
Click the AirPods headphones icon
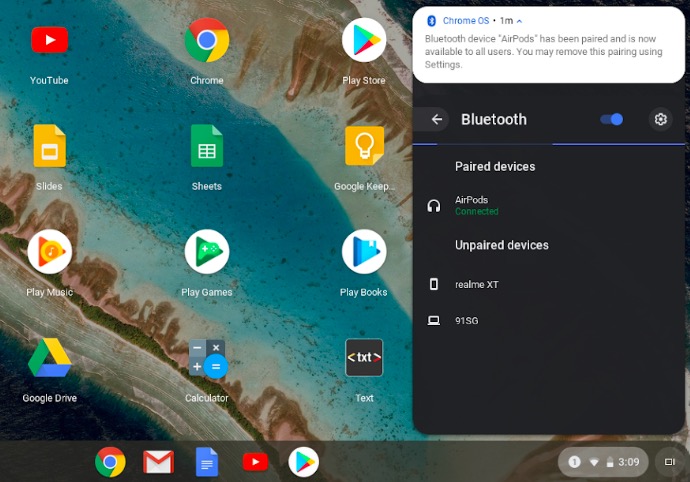[x=434, y=206]
